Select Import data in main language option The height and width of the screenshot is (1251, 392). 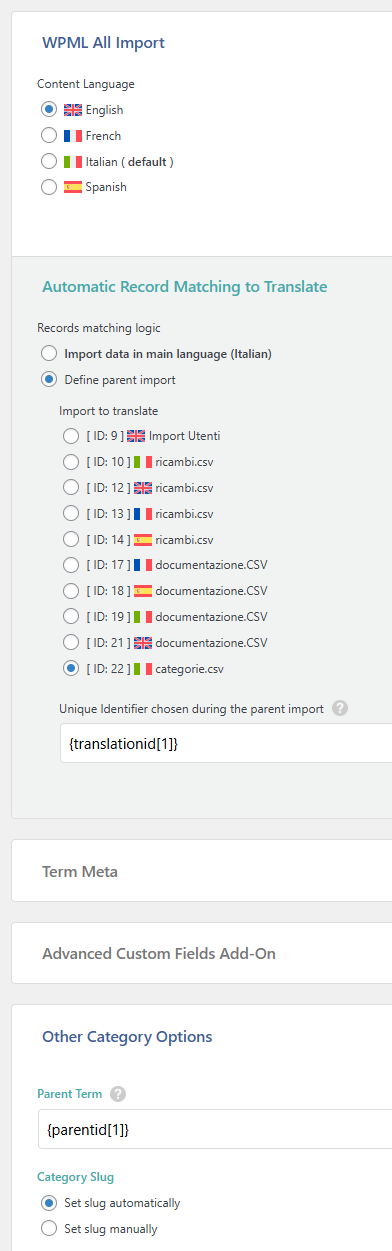coord(49,353)
